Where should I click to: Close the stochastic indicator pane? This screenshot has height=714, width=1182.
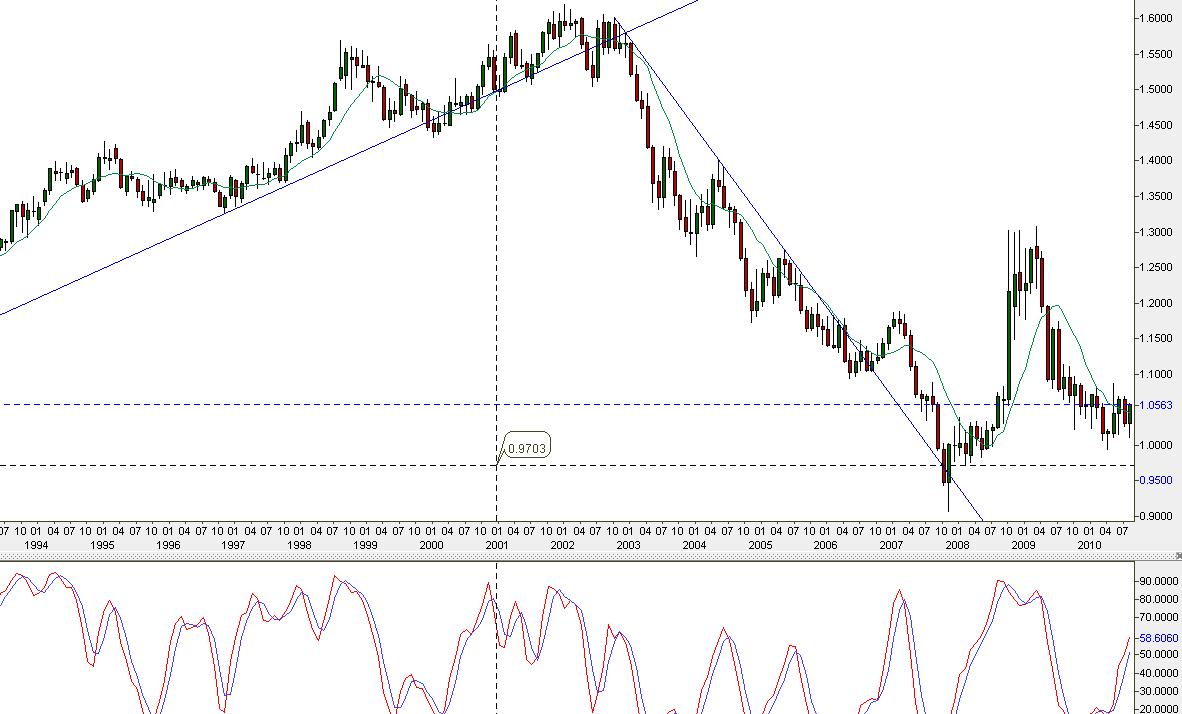1178,556
